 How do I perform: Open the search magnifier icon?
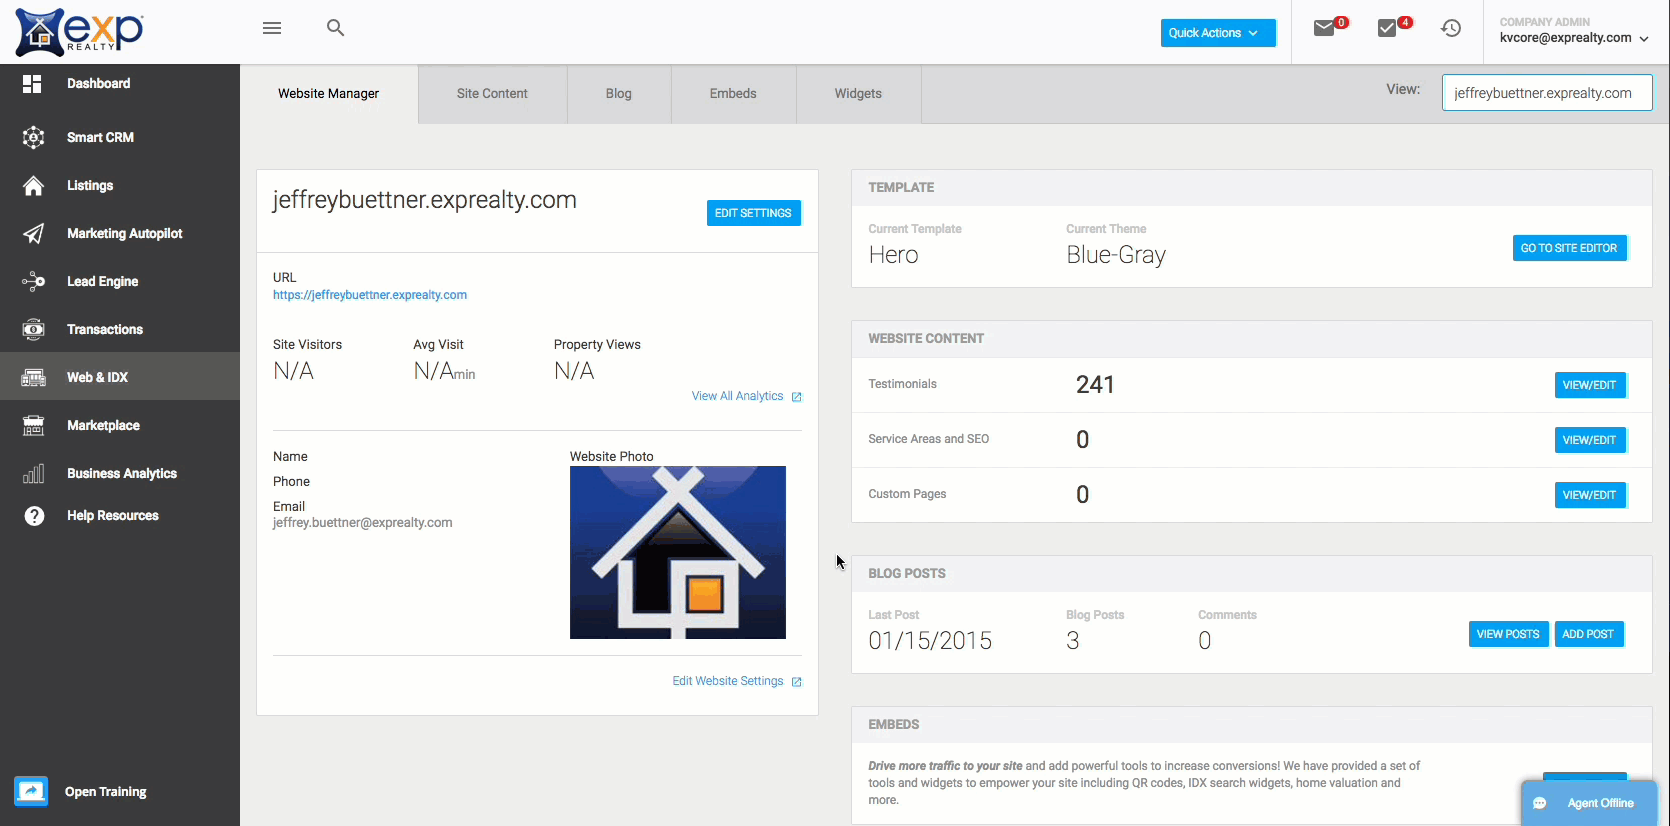tap(336, 28)
